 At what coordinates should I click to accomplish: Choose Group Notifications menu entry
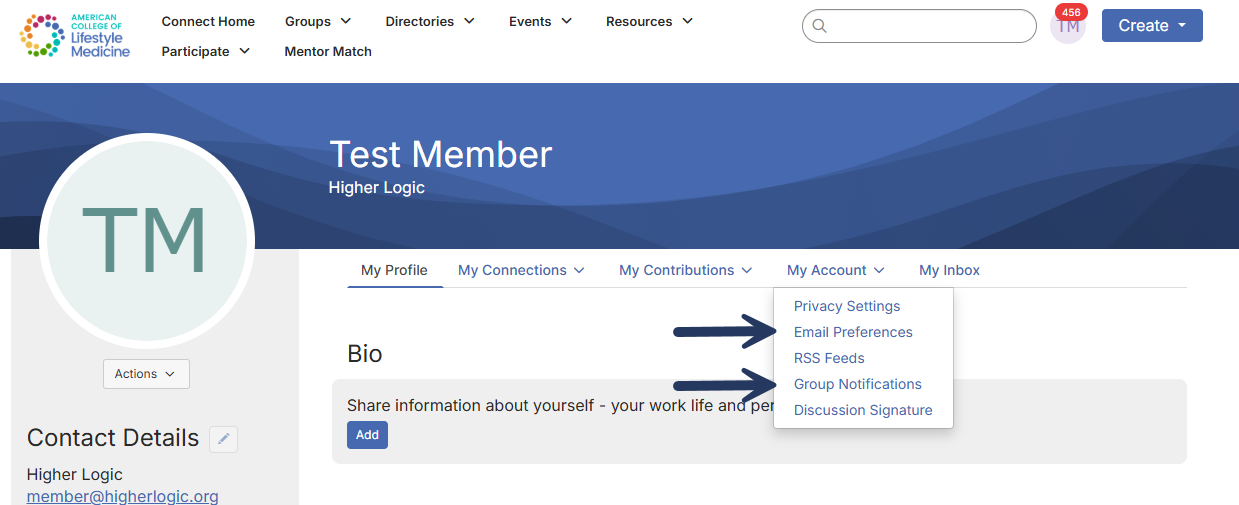(857, 384)
